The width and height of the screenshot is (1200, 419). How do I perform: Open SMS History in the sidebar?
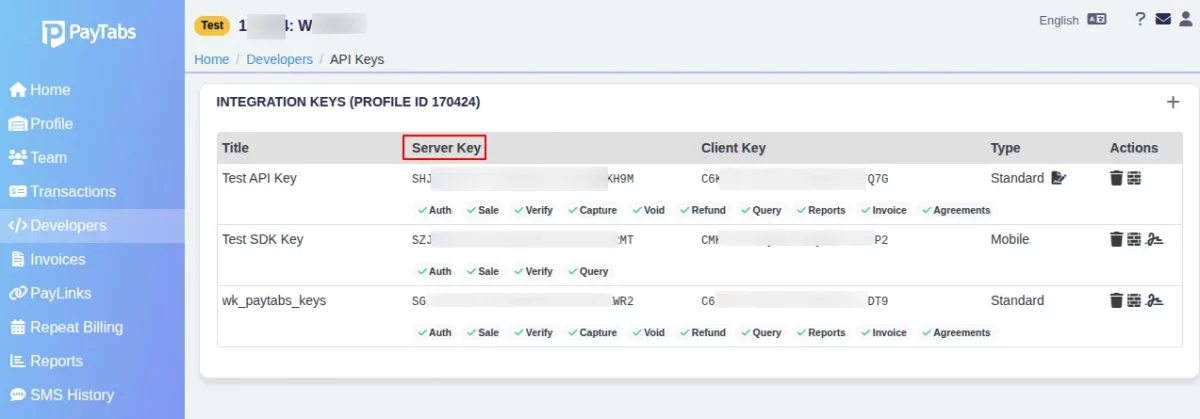coord(92,396)
